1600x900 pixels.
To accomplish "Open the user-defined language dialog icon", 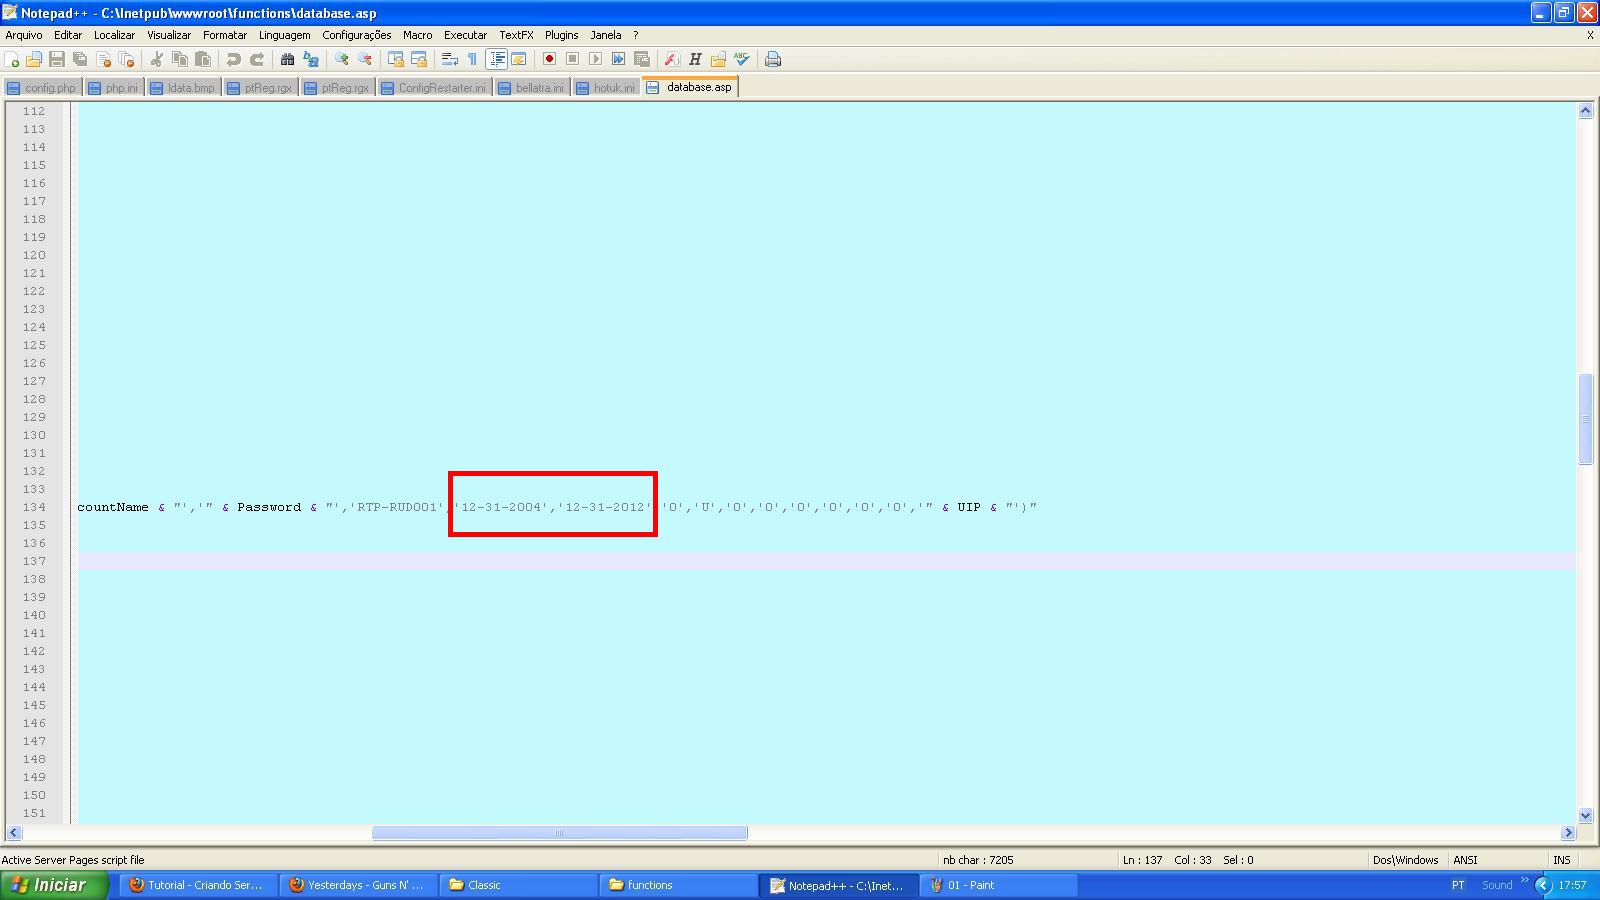I will (x=518, y=59).
